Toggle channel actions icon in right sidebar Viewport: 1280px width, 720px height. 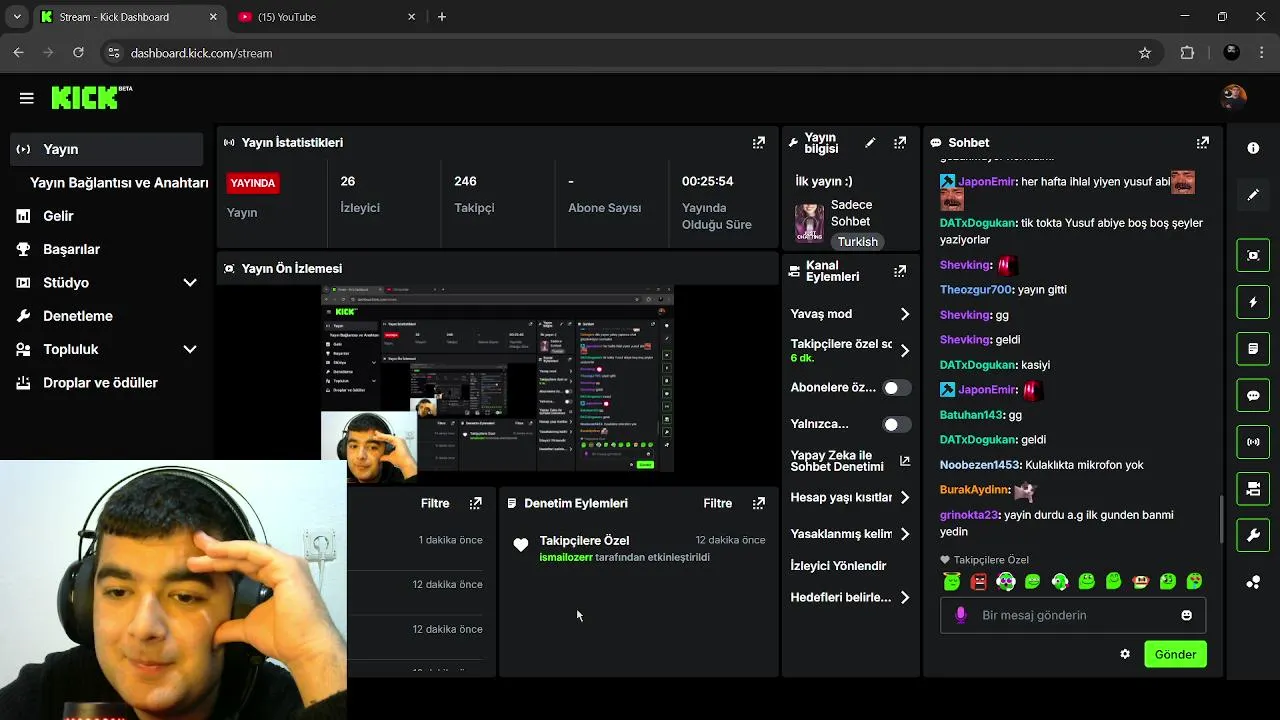[1253, 488]
